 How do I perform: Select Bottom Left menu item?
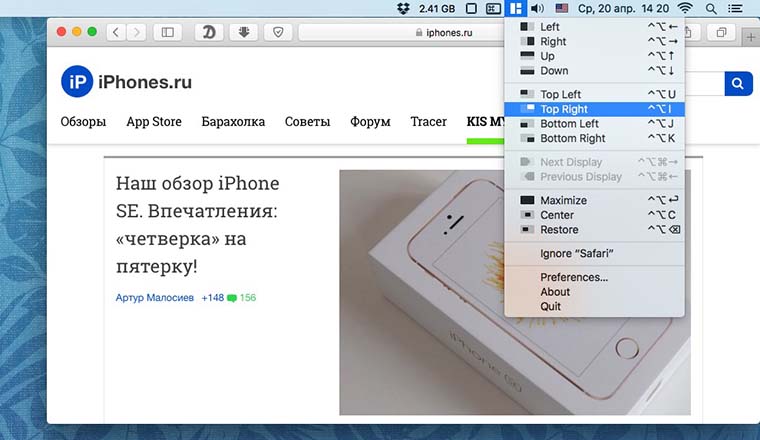click(x=594, y=124)
